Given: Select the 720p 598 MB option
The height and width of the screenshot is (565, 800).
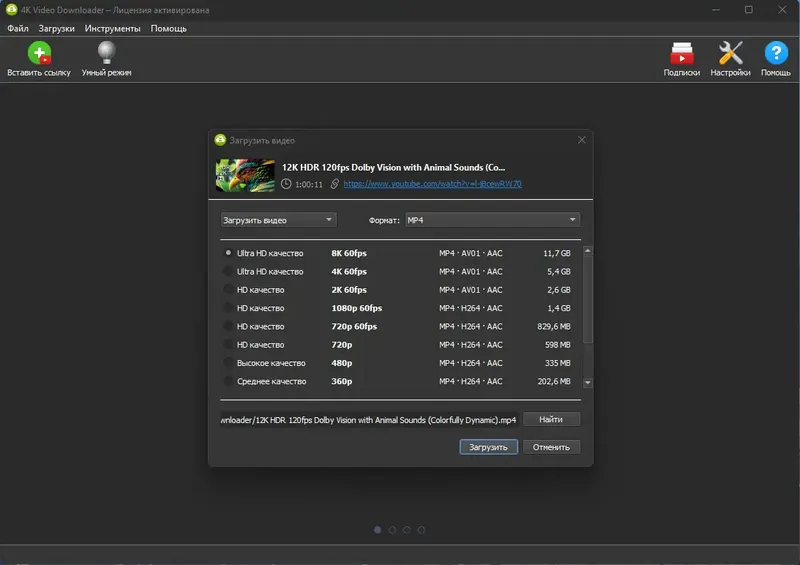Looking at the screenshot, I should (x=228, y=345).
